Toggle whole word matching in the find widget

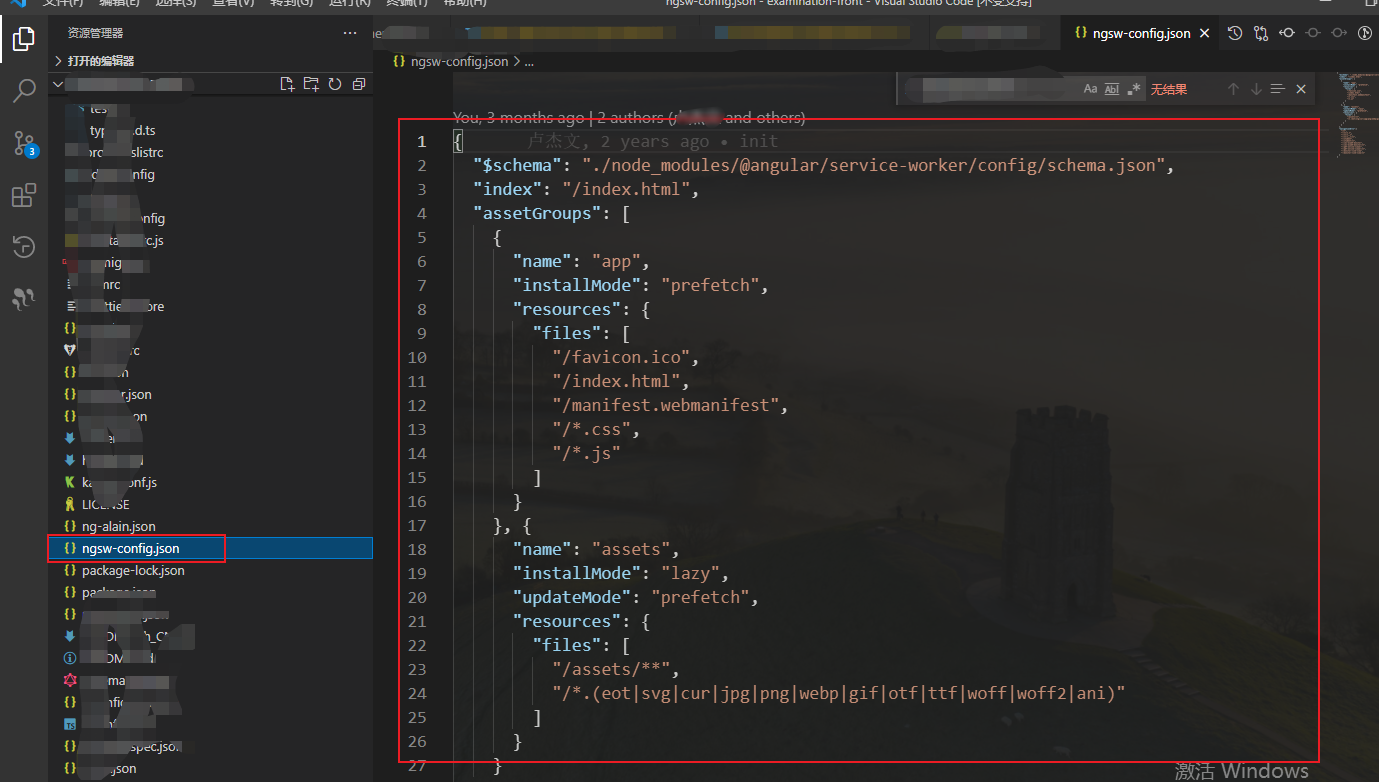[x=1112, y=88]
